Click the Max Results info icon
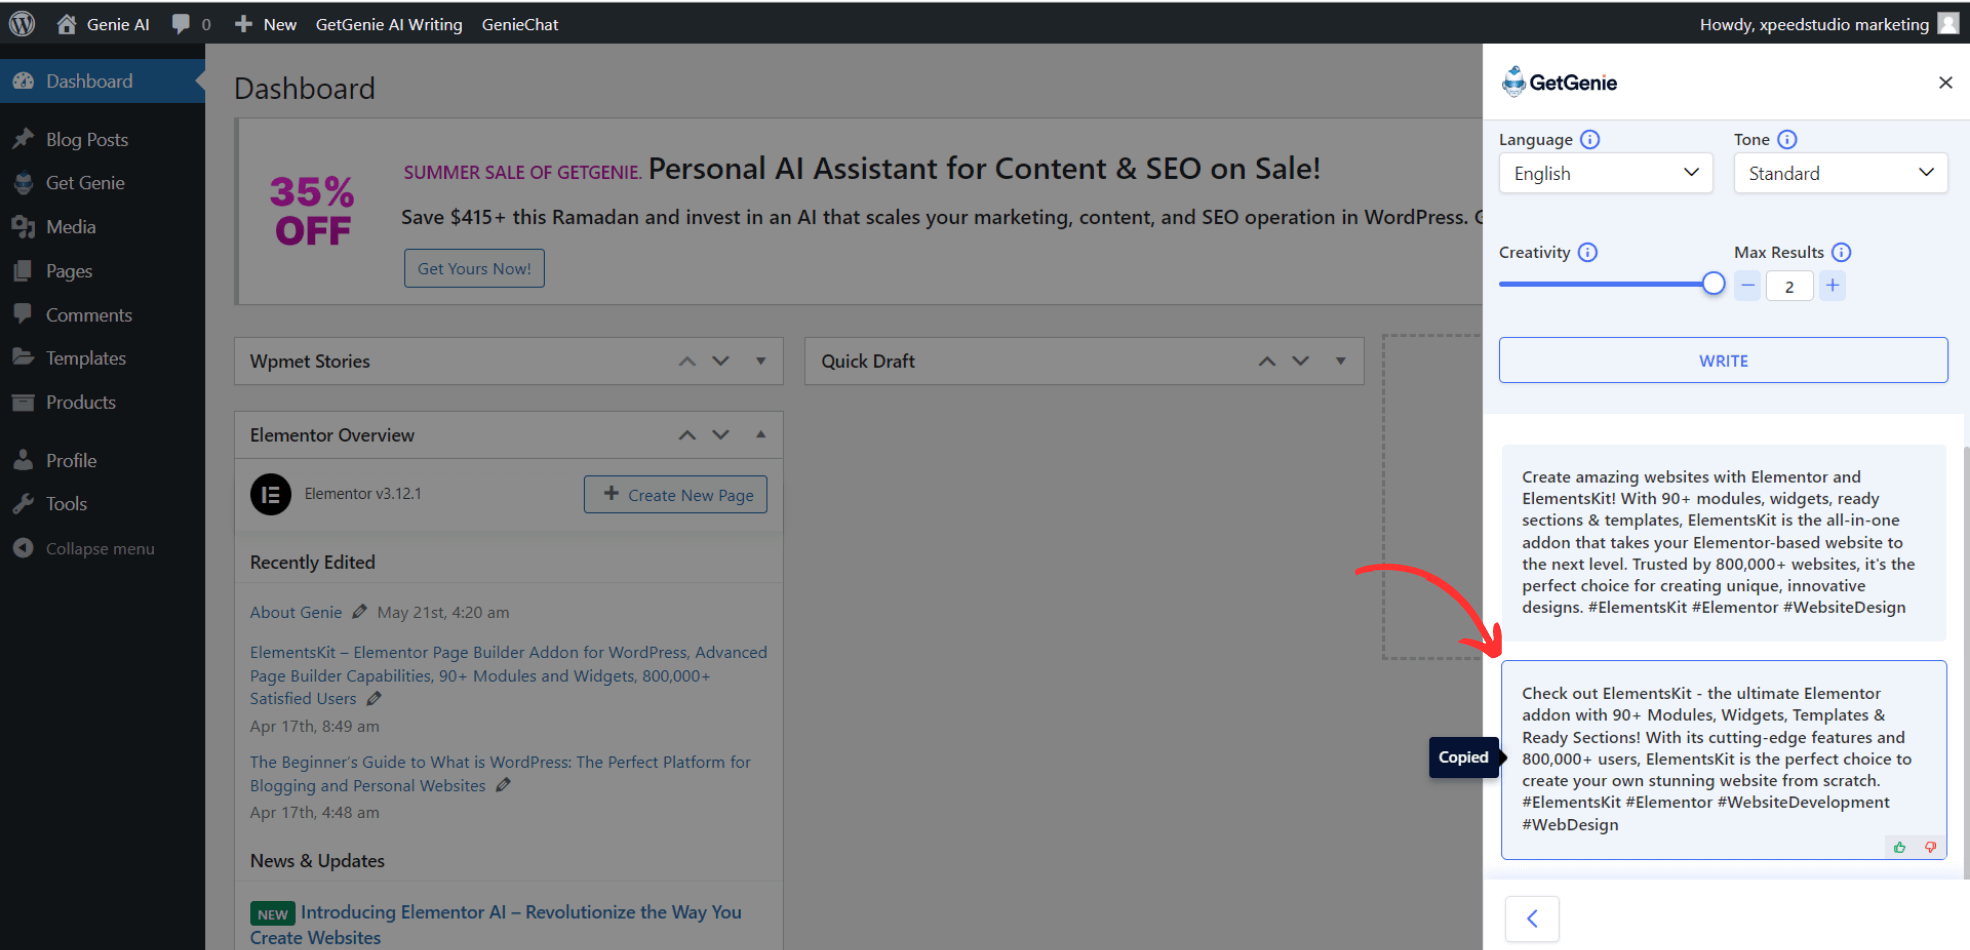The image size is (1970, 950). tap(1842, 252)
